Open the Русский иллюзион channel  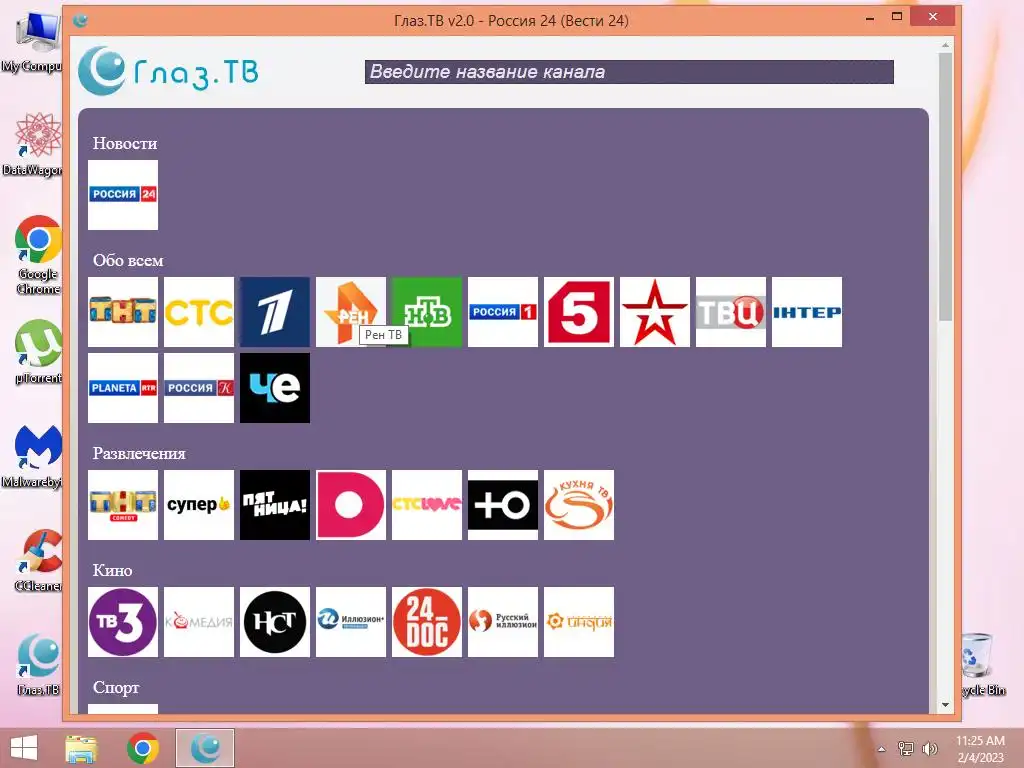[x=503, y=622]
